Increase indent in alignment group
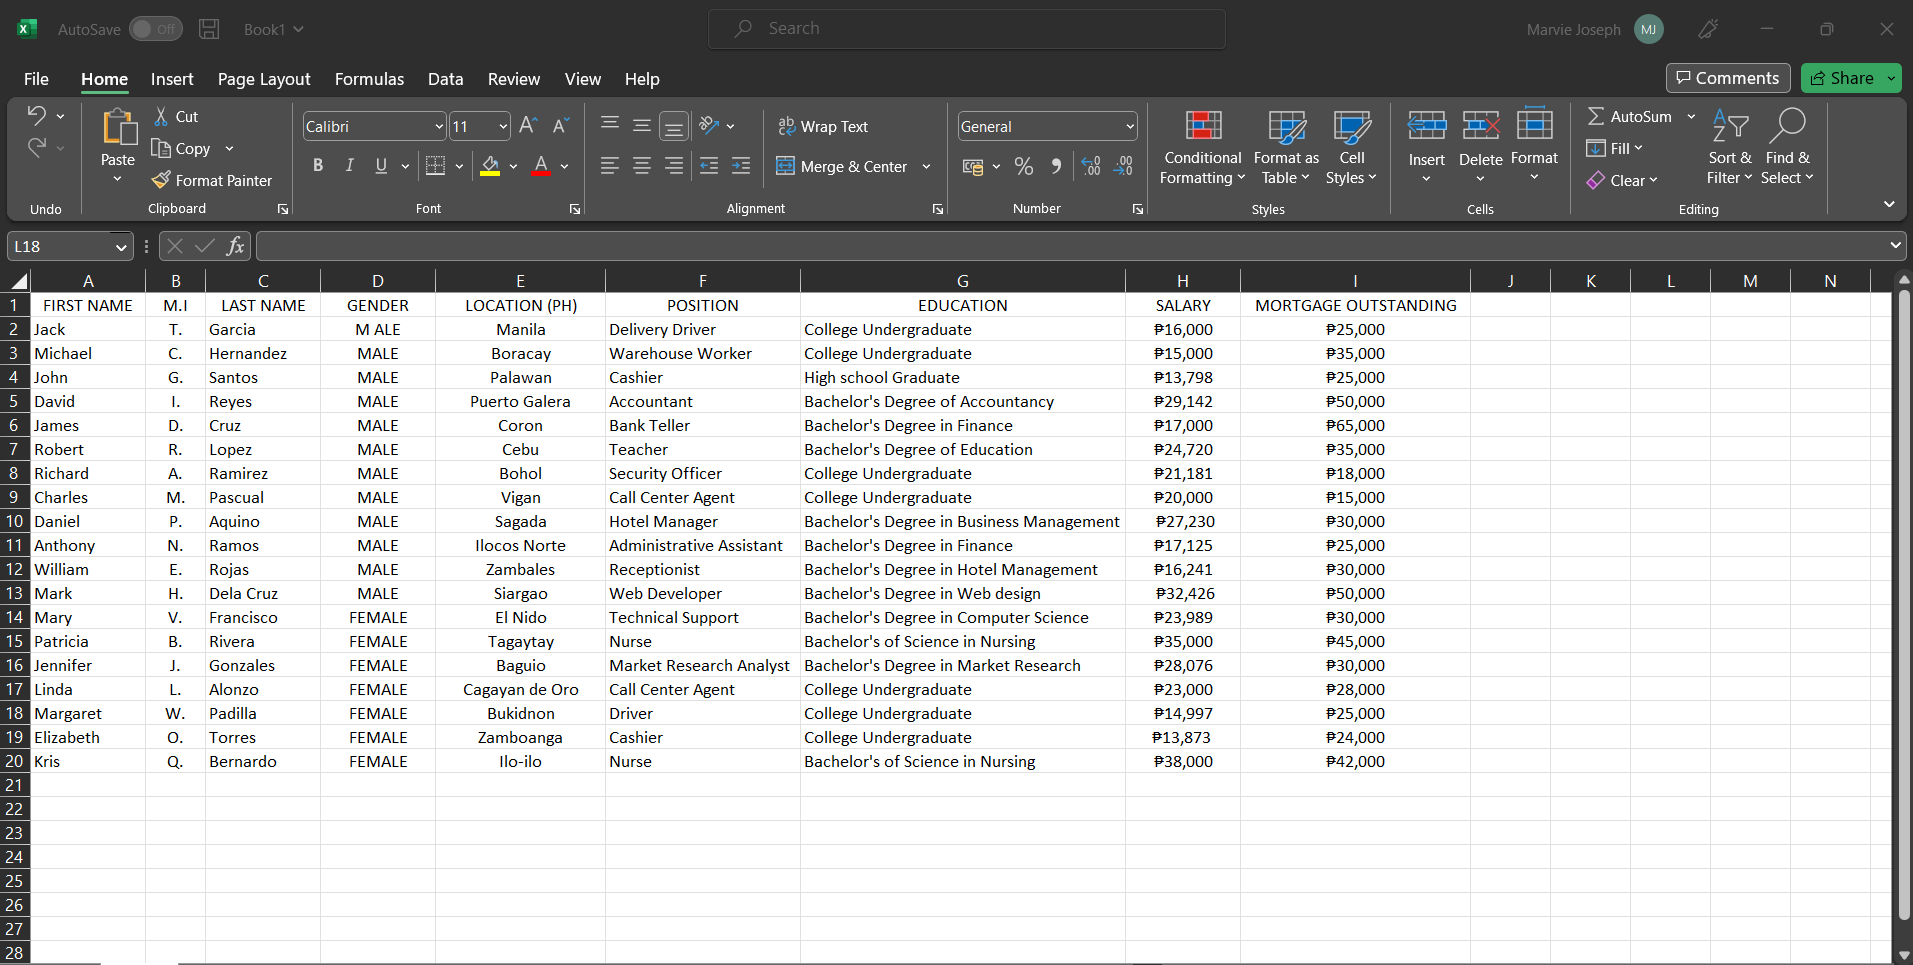 point(741,166)
